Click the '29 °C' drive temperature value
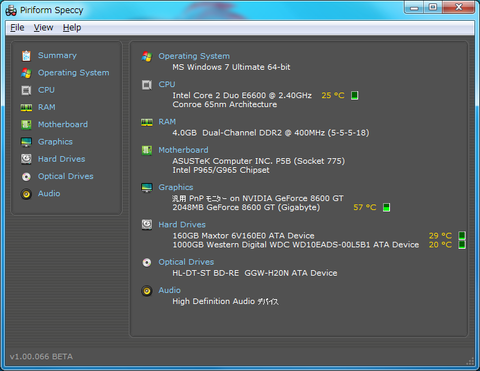480x371 pixels. [x=440, y=236]
